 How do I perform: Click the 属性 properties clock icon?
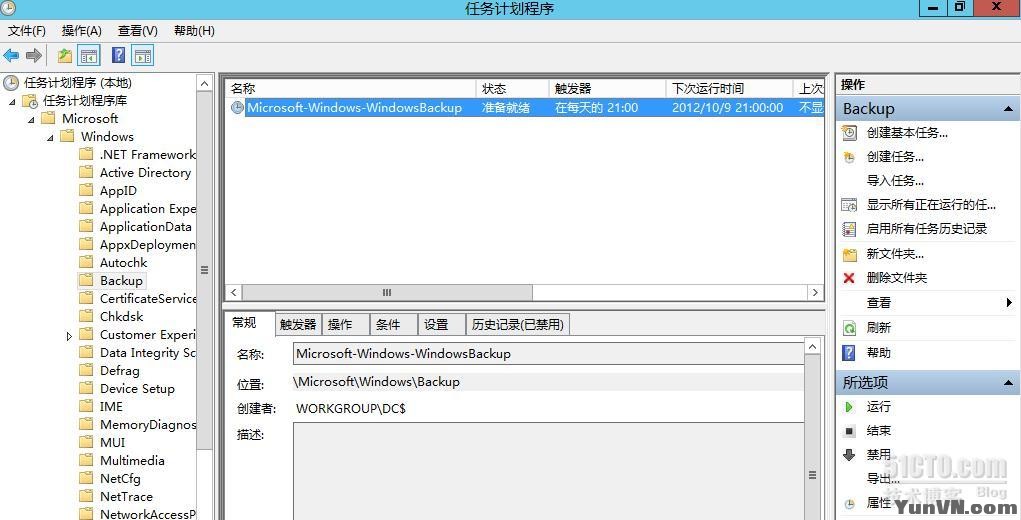pyautogui.click(x=849, y=504)
